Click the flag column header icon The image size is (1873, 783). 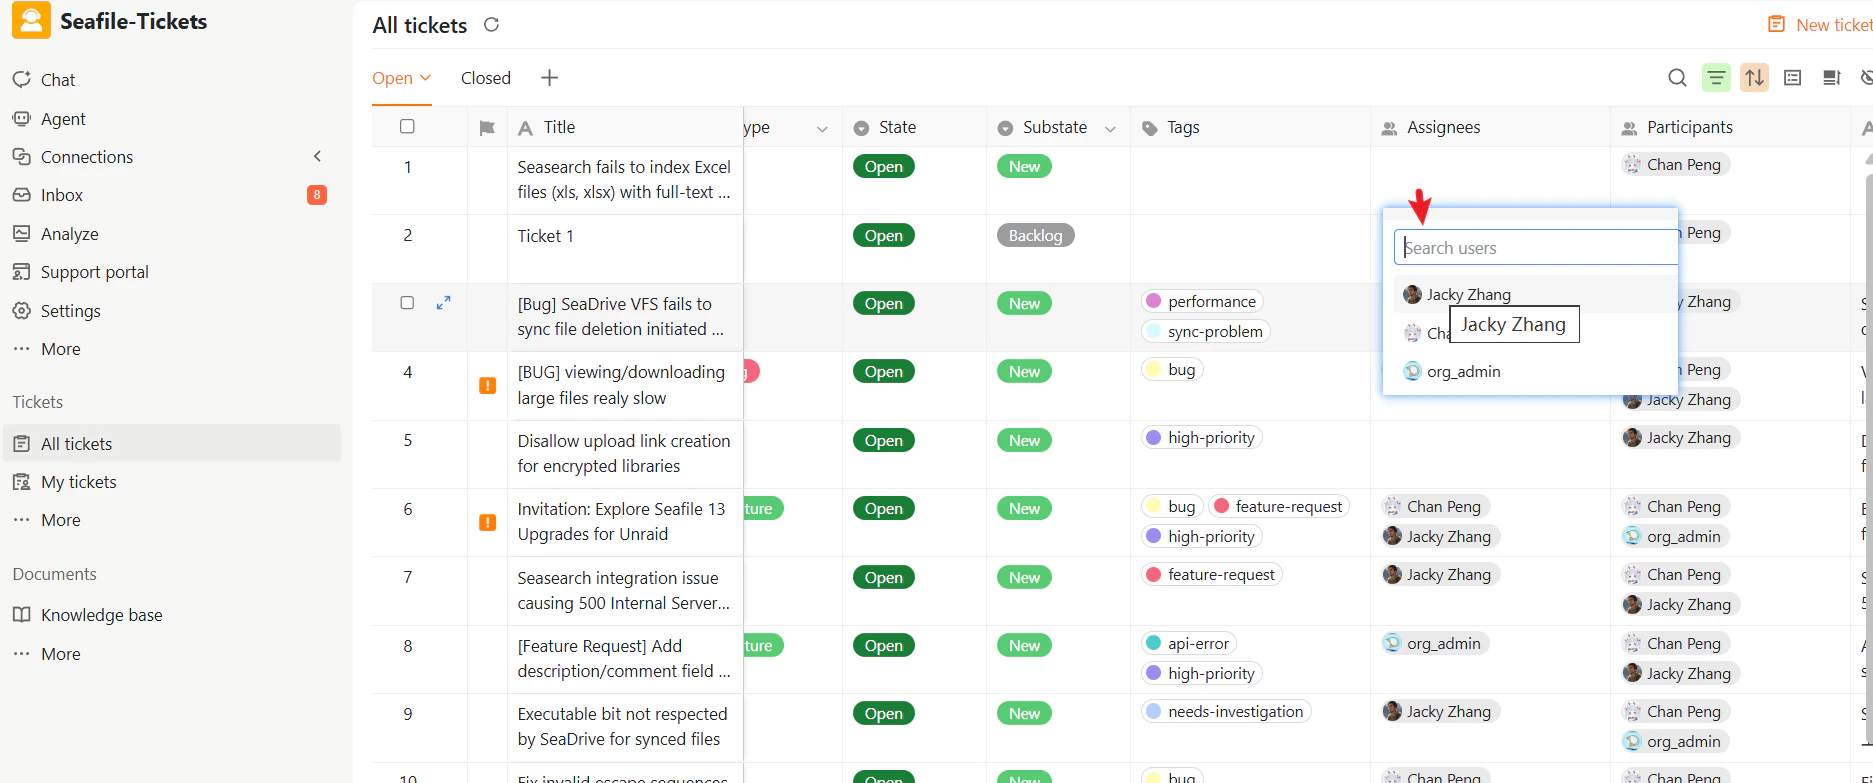(x=487, y=128)
